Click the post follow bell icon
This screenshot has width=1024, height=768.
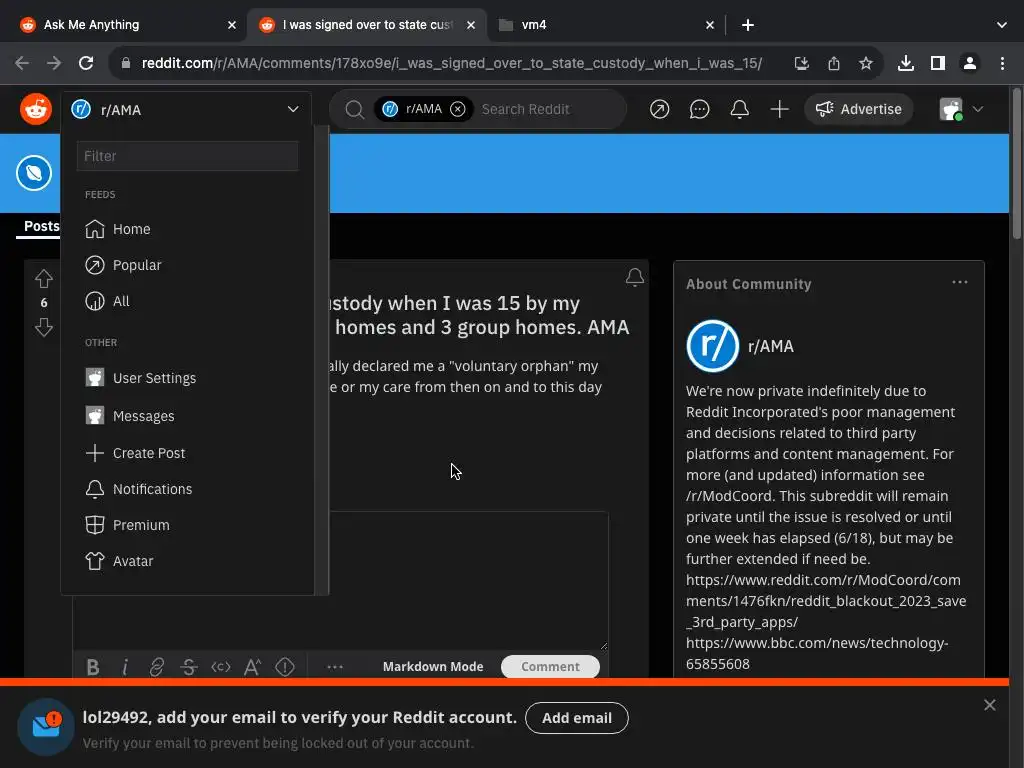click(635, 277)
